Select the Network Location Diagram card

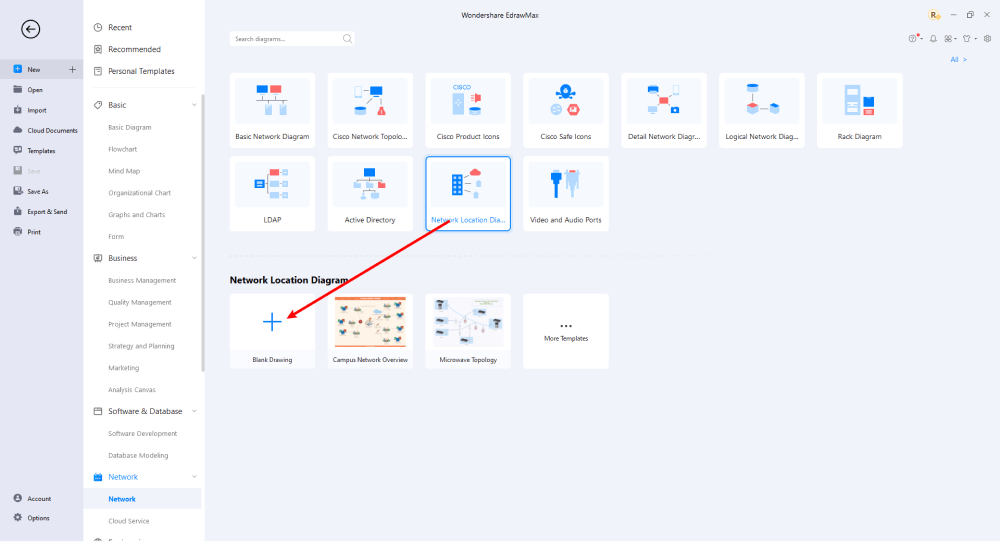click(x=468, y=193)
